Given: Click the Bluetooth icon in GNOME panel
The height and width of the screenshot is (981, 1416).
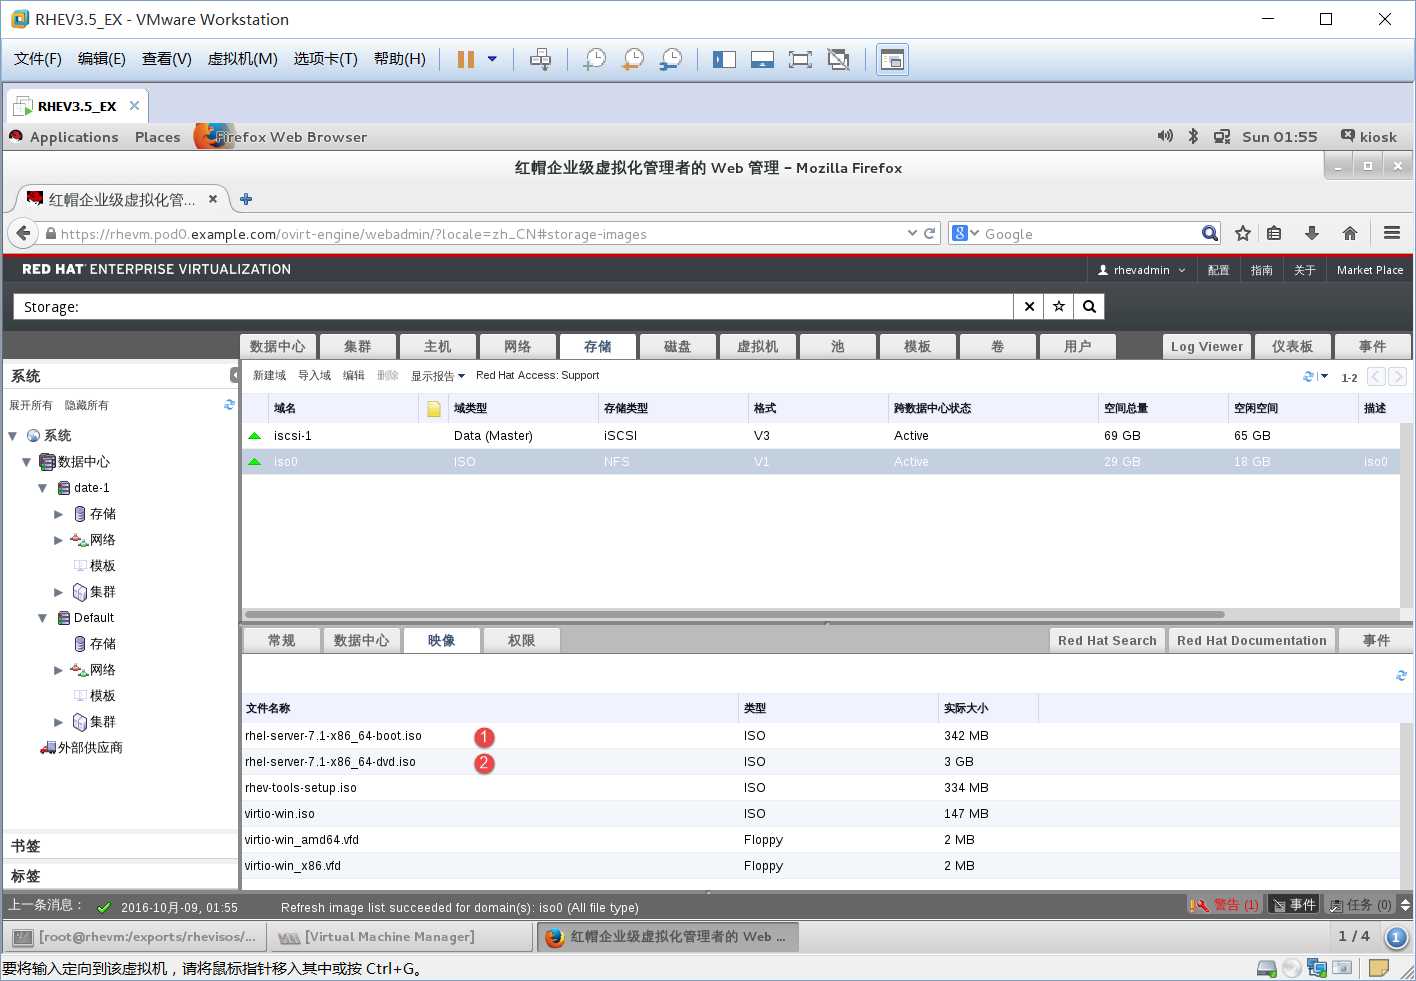Looking at the screenshot, I should coord(1193,136).
